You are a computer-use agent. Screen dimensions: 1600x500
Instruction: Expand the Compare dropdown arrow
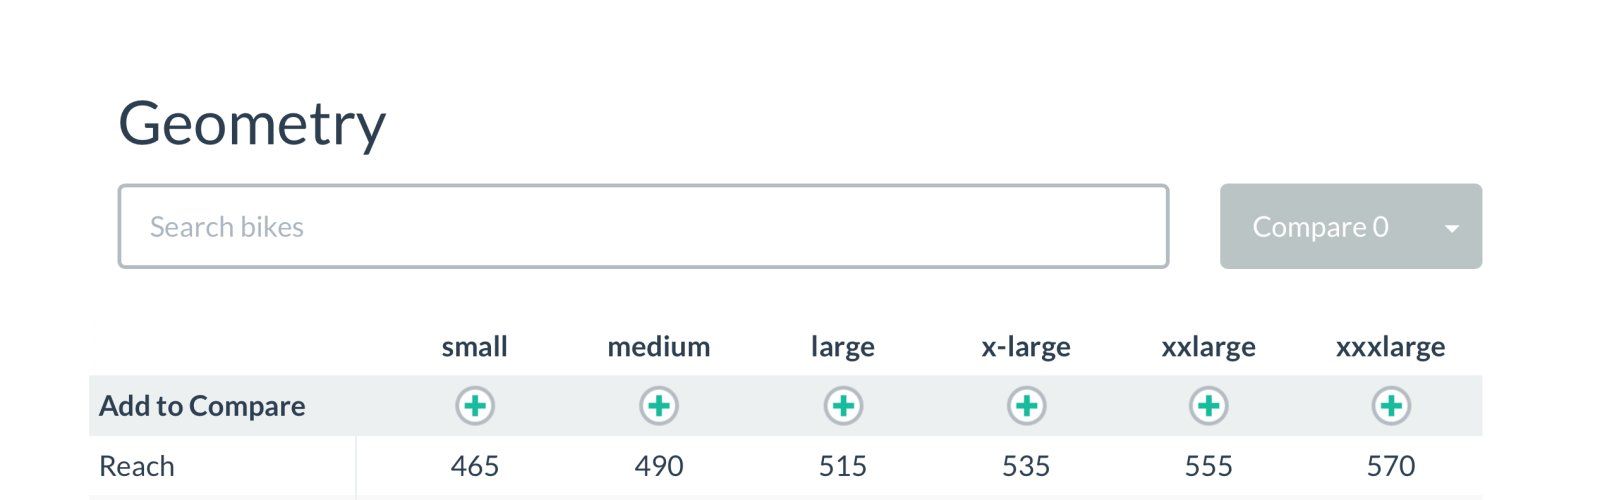point(1452,228)
